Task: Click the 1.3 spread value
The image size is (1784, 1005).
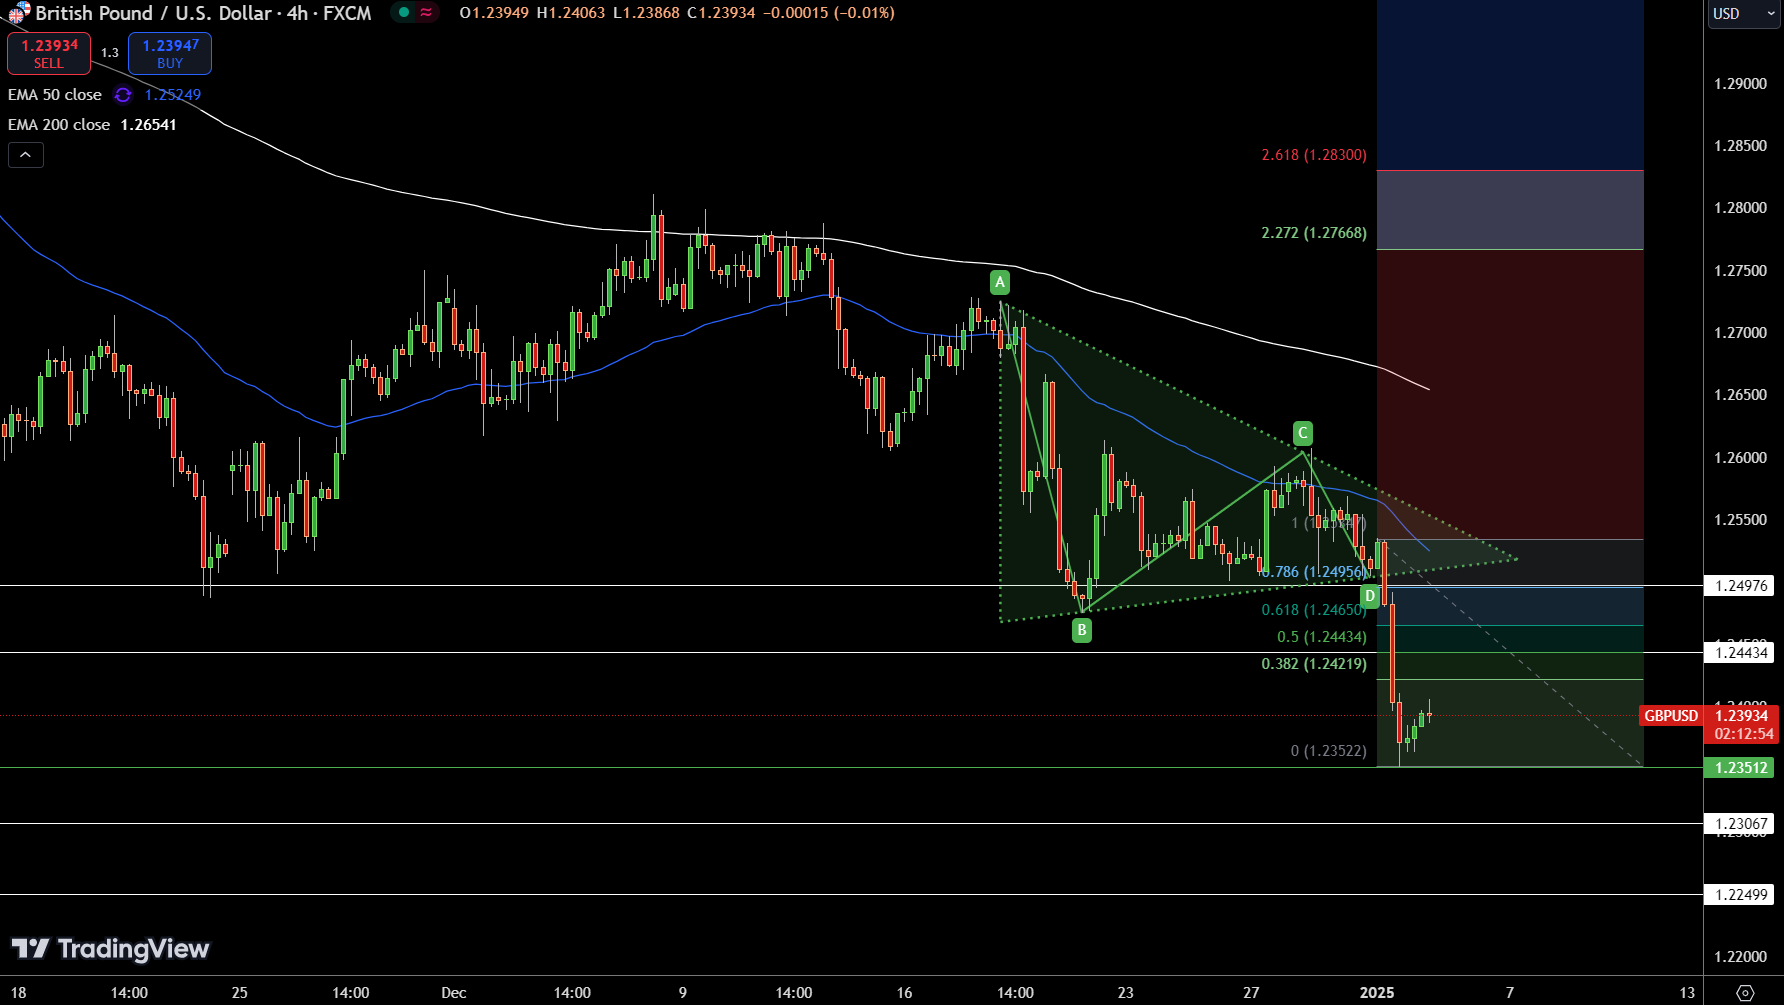Action: coord(110,53)
